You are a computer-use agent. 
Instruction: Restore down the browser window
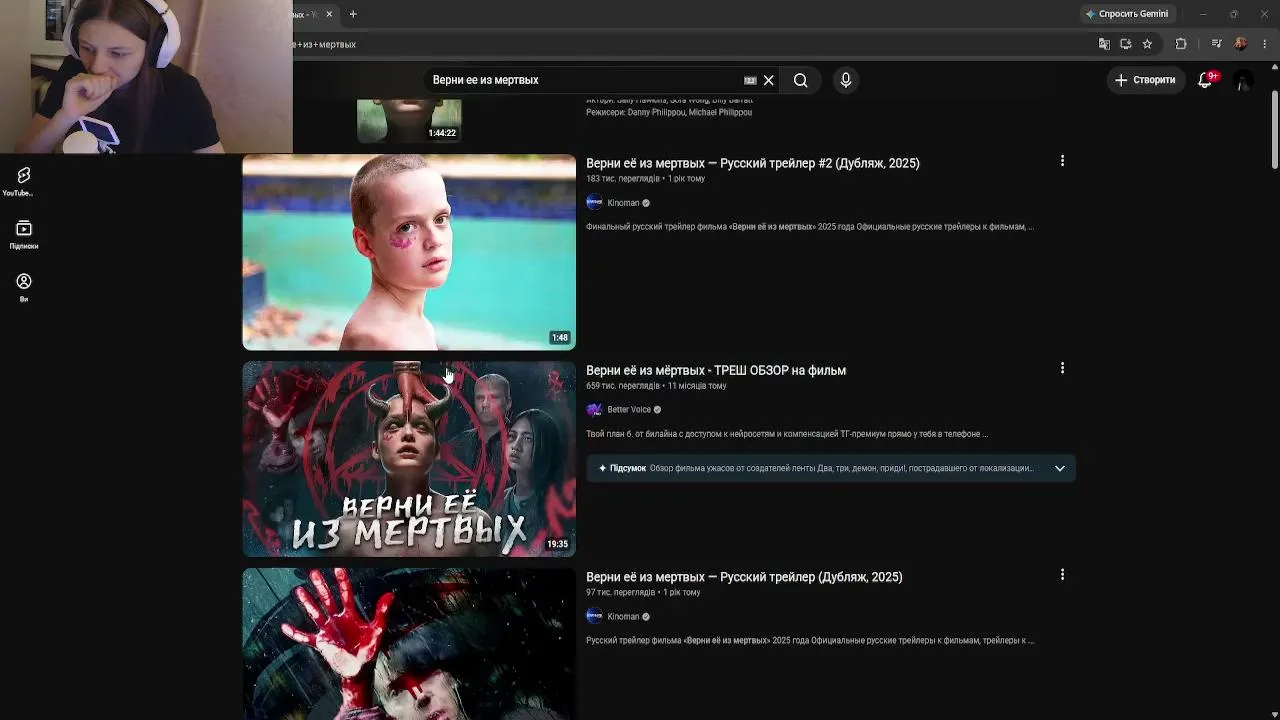(1233, 14)
